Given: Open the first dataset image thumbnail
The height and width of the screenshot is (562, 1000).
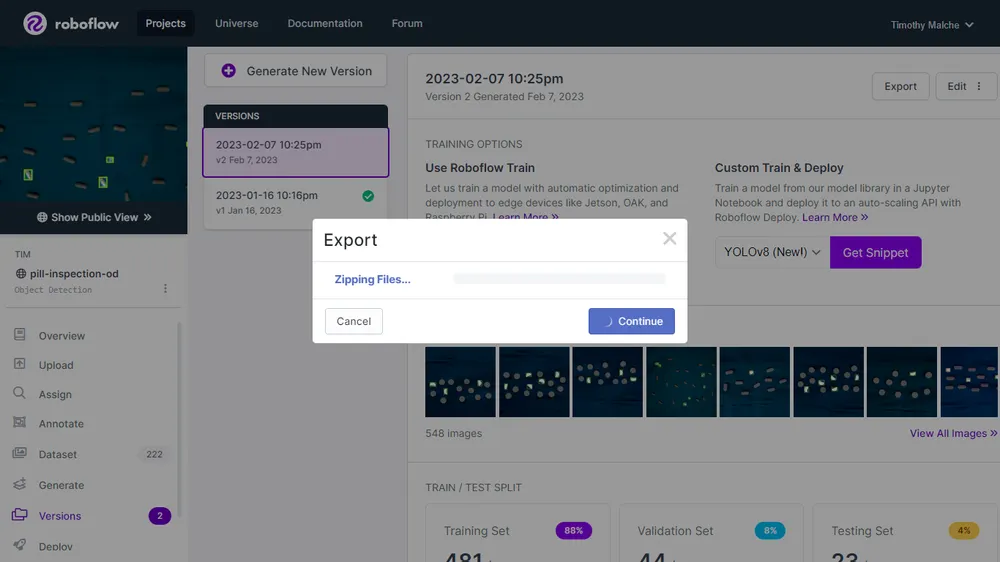Looking at the screenshot, I should click(x=460, y=382).
